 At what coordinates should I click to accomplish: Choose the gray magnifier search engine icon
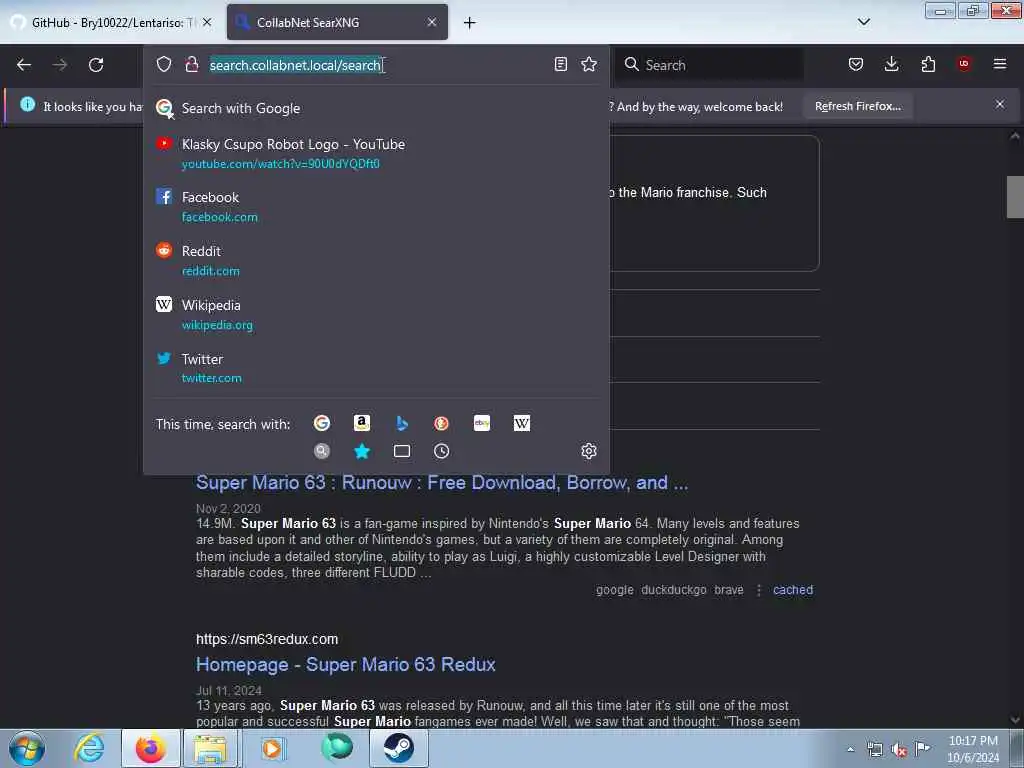322,451
